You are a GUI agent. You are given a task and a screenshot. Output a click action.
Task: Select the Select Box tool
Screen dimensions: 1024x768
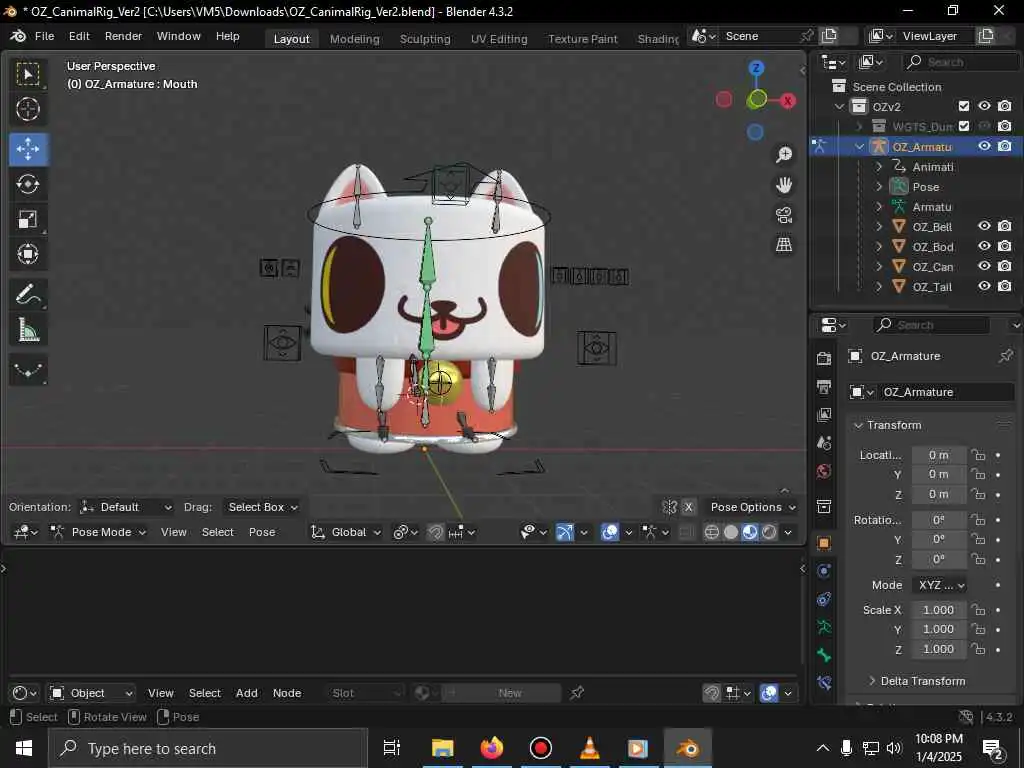[x=28, y=74]
